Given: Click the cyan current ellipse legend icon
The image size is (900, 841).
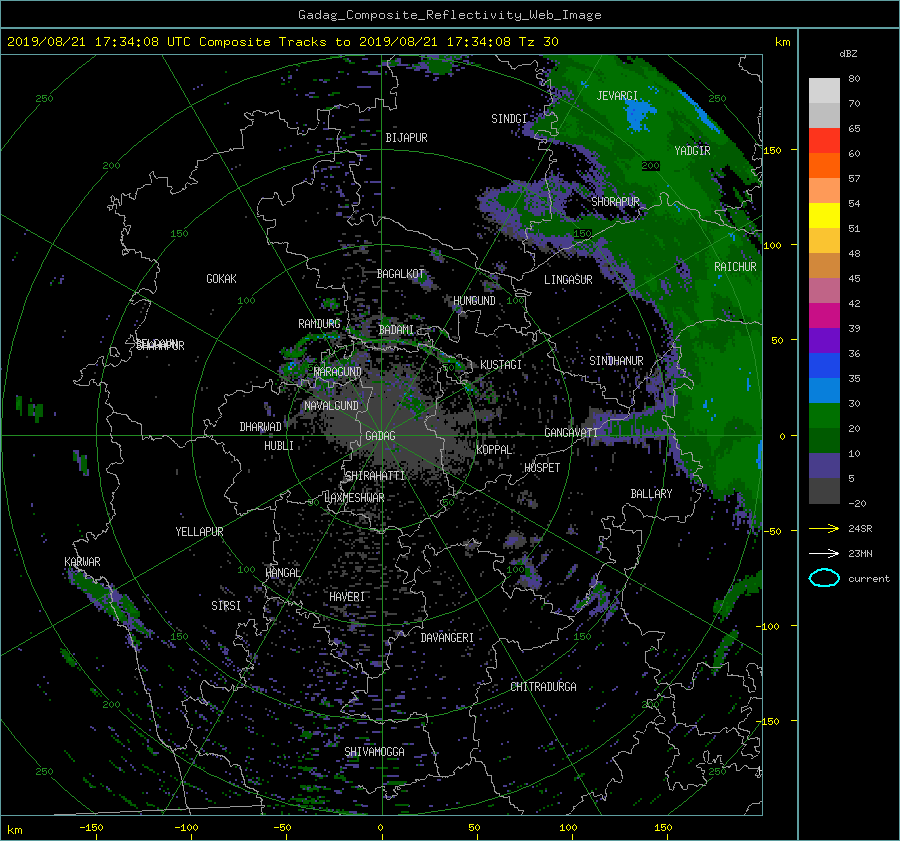Looking at the screenshot, I should click(x=824, y=578).
